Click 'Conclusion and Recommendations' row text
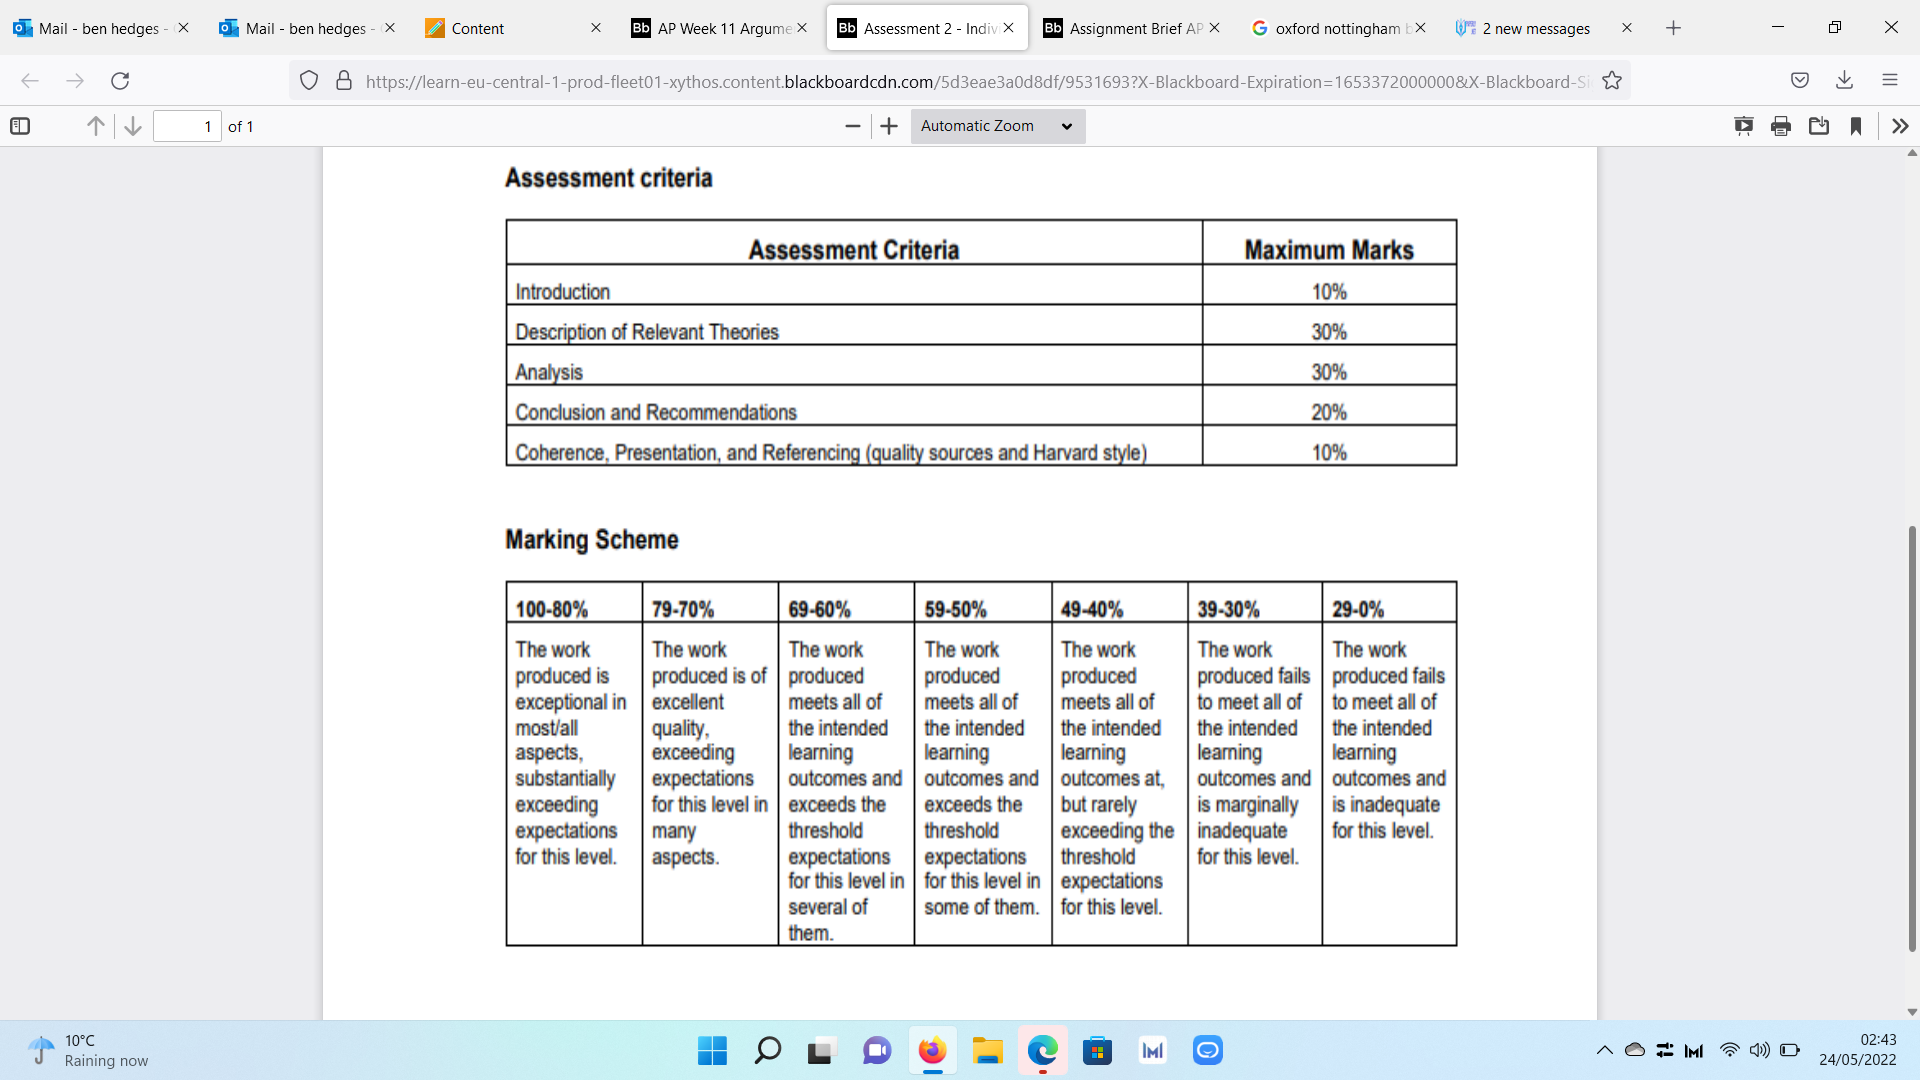The image size is (1920, 1080). click(x=655, y=412)
